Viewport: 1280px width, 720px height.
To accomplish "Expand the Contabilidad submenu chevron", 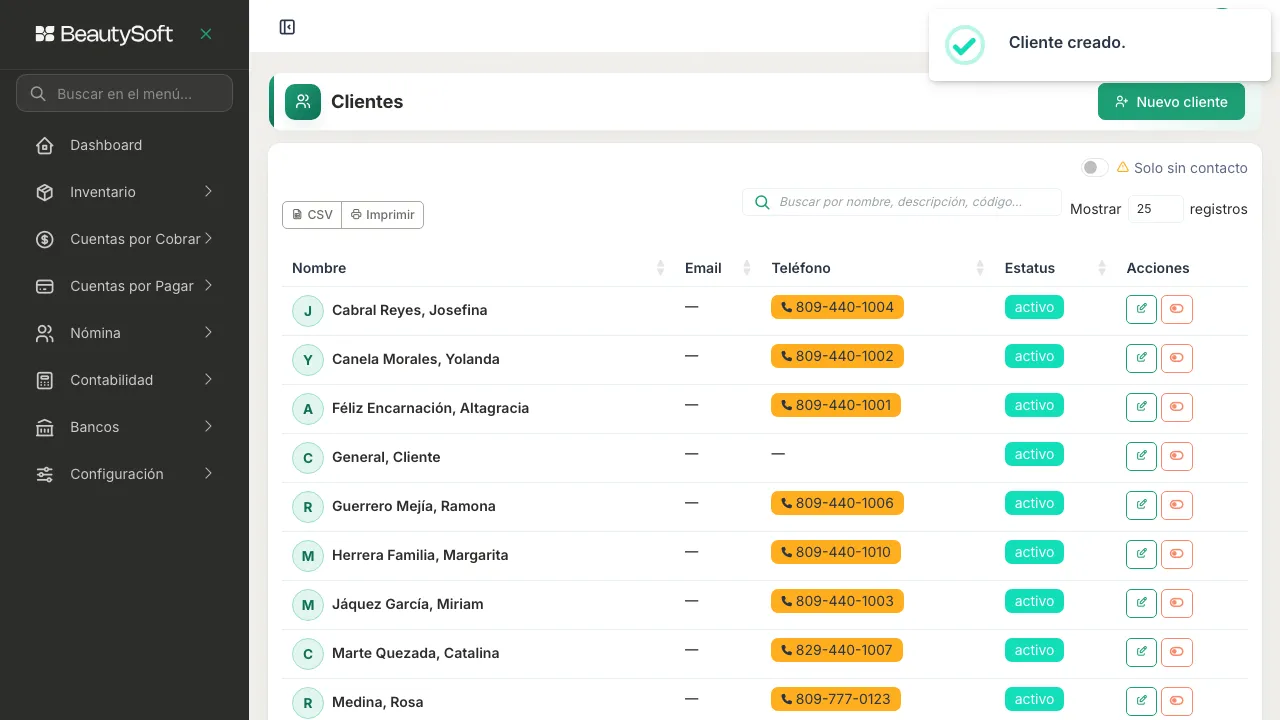I will tap(208, 379).
